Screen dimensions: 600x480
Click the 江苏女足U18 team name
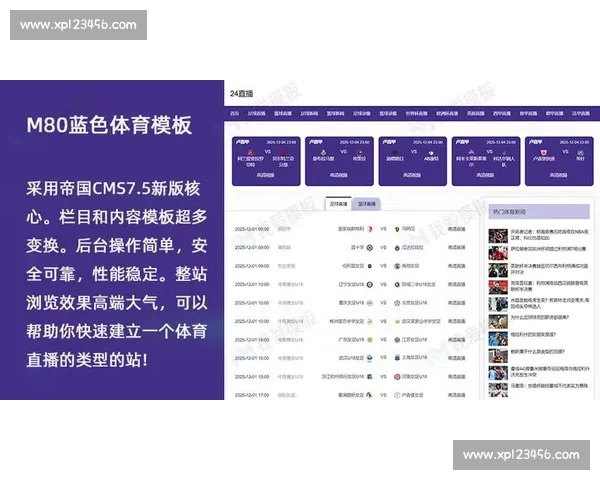pyautogui.click(x=414, y=340)
